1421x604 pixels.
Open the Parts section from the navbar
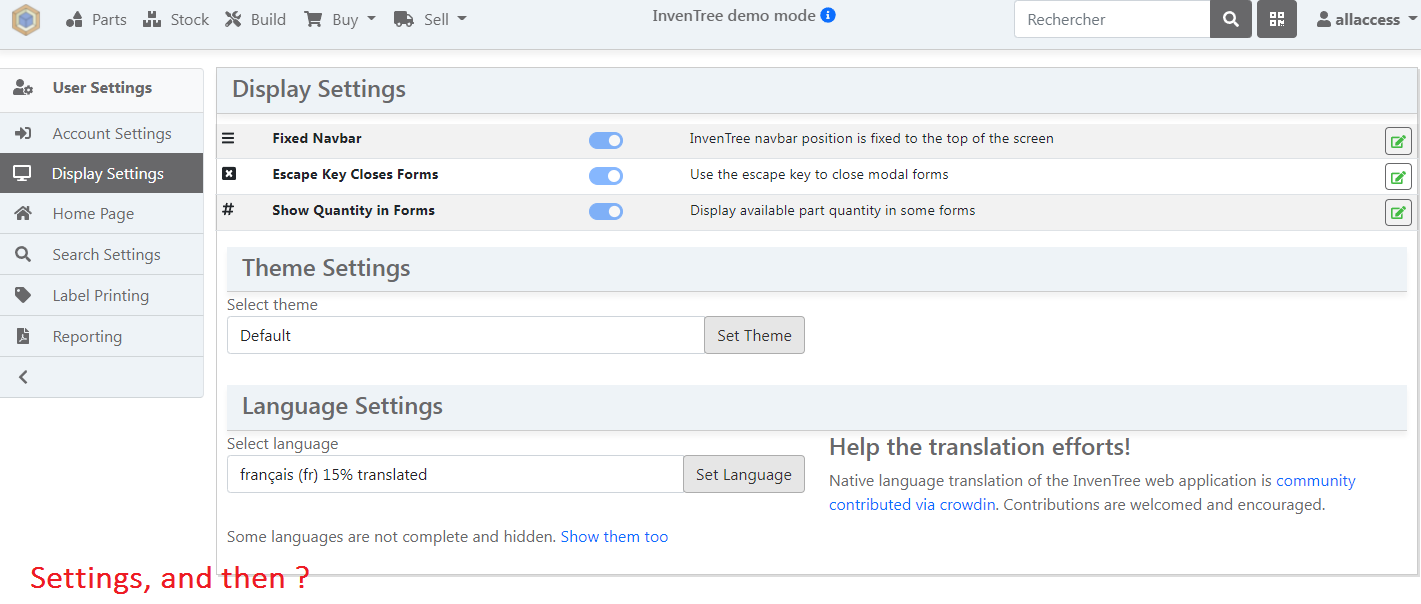click(x=95, y=18)
